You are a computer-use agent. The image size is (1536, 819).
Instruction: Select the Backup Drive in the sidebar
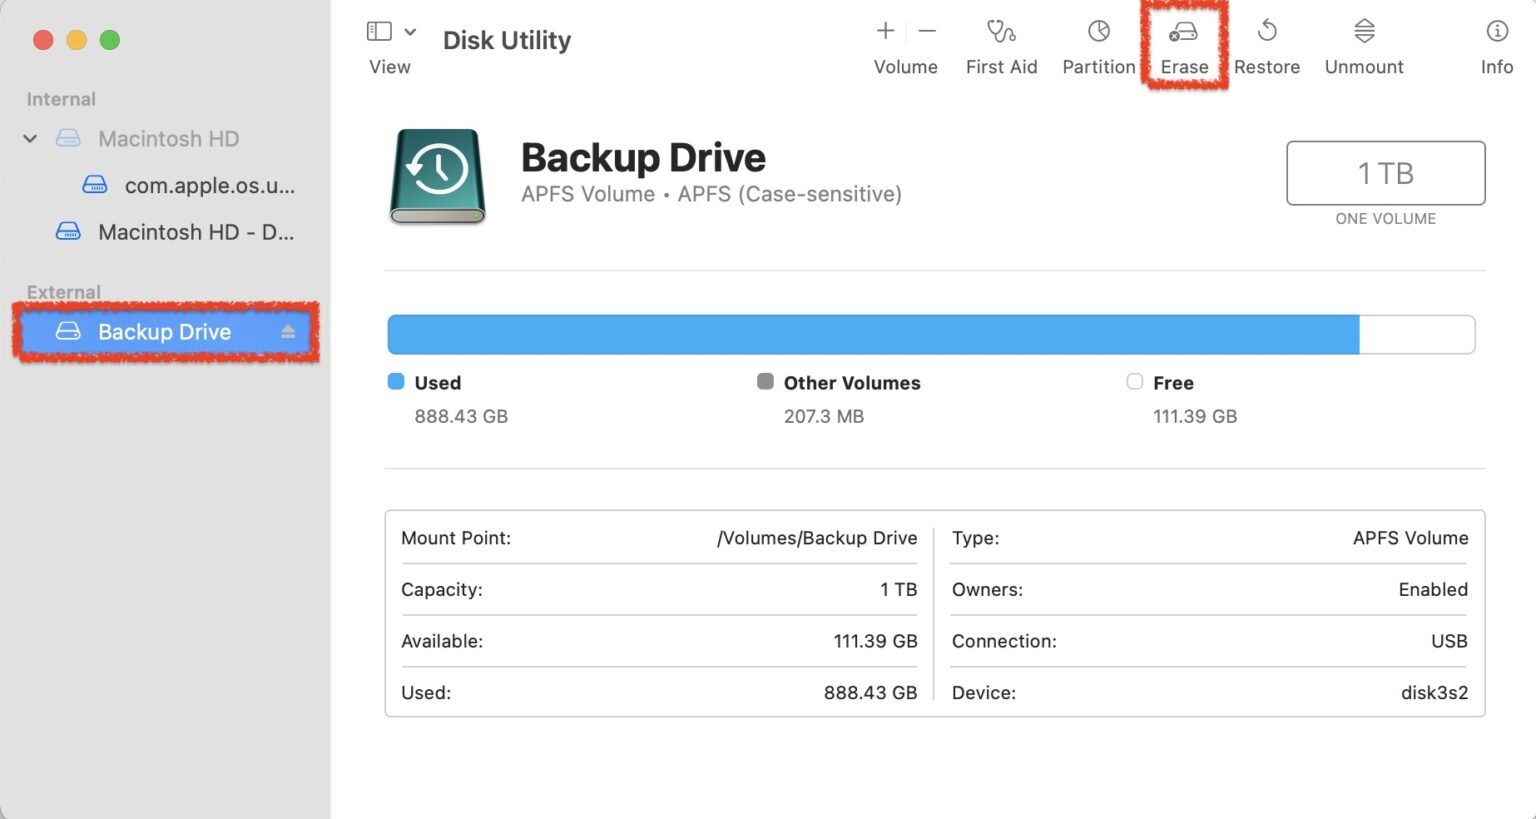(163, 331)
